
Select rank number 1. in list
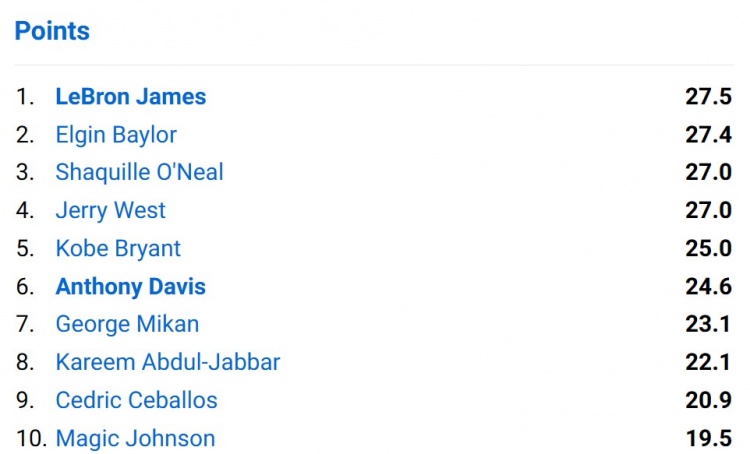25,97
